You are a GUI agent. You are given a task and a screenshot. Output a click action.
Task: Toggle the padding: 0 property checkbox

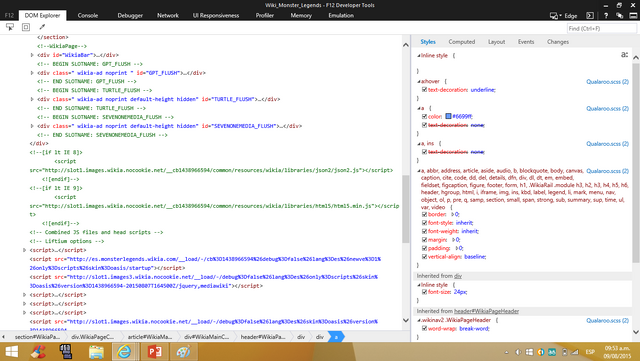[x=424, y=248]
